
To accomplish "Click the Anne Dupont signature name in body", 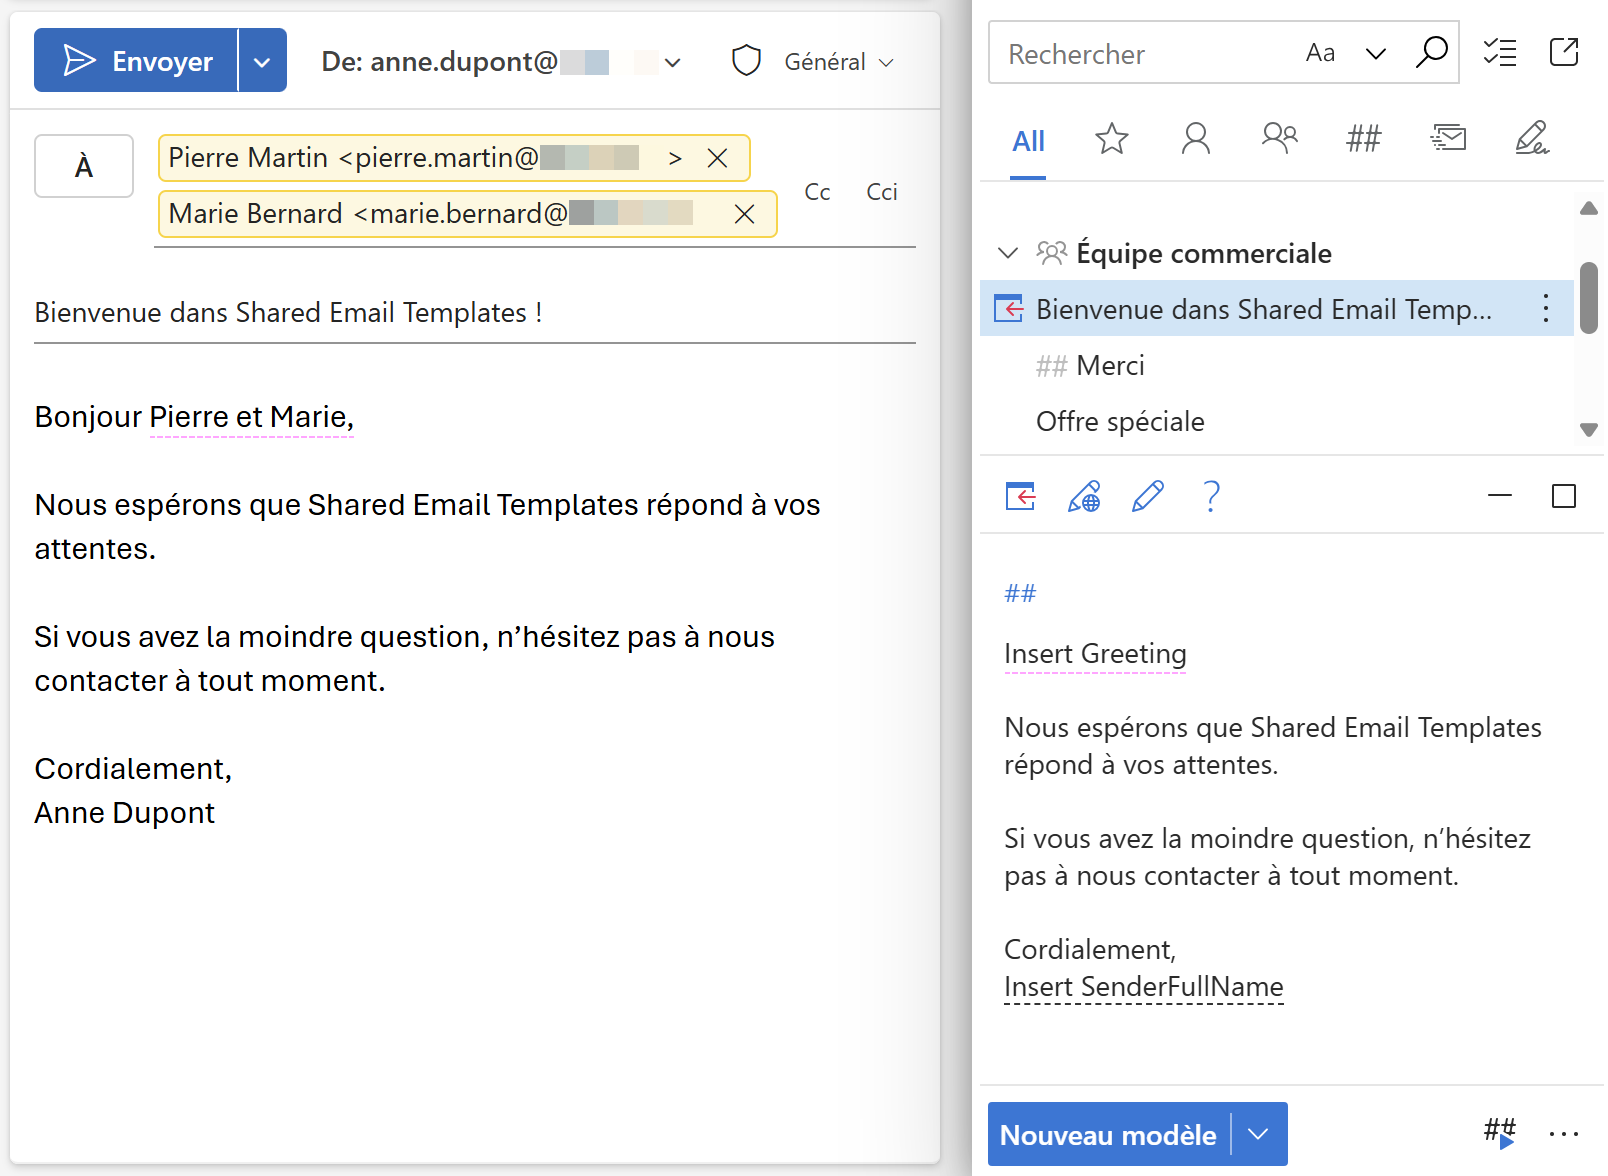I will point(124,813).
